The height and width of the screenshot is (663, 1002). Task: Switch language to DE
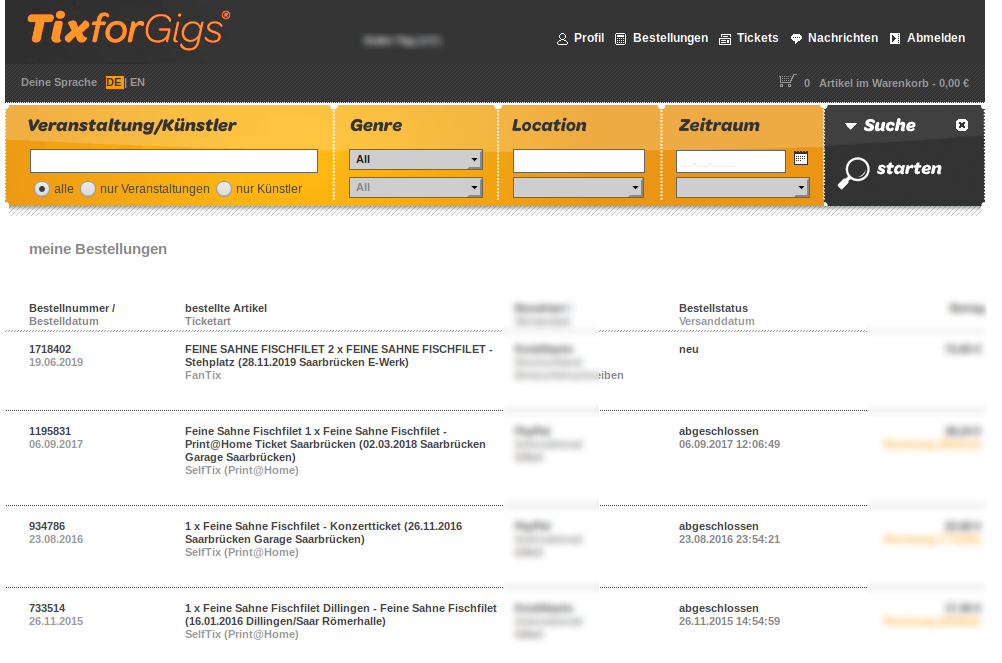click(x=114, y=82)
